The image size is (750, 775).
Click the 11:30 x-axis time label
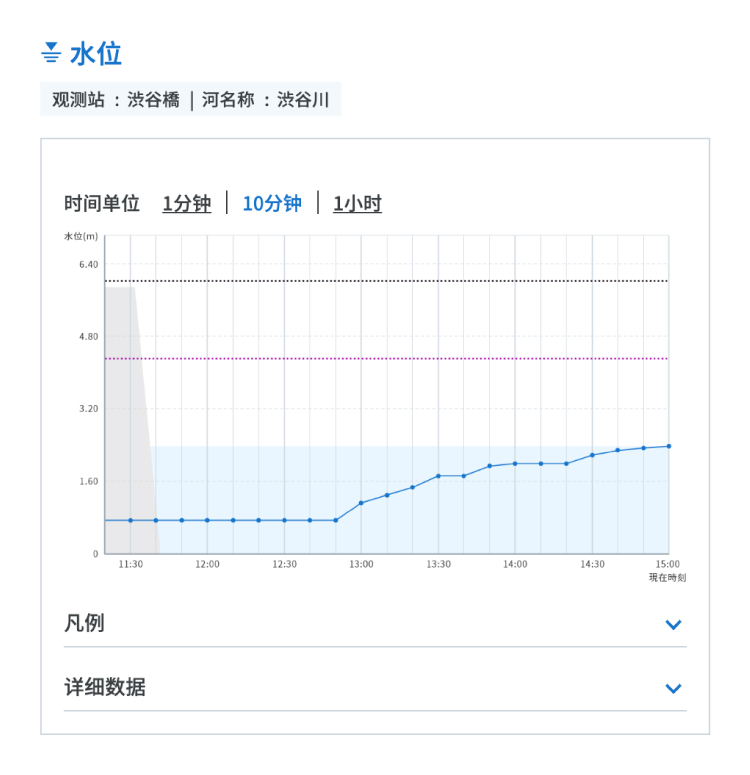131,564
